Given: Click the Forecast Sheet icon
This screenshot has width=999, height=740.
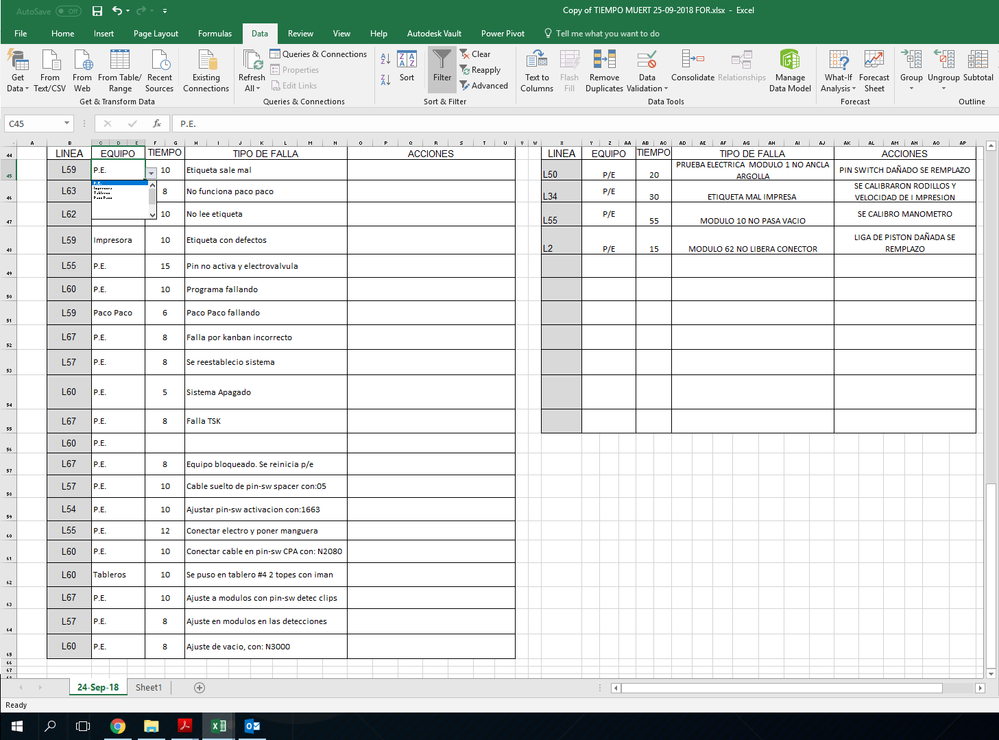Looking at the screenshot, I should tap(873, 60).
